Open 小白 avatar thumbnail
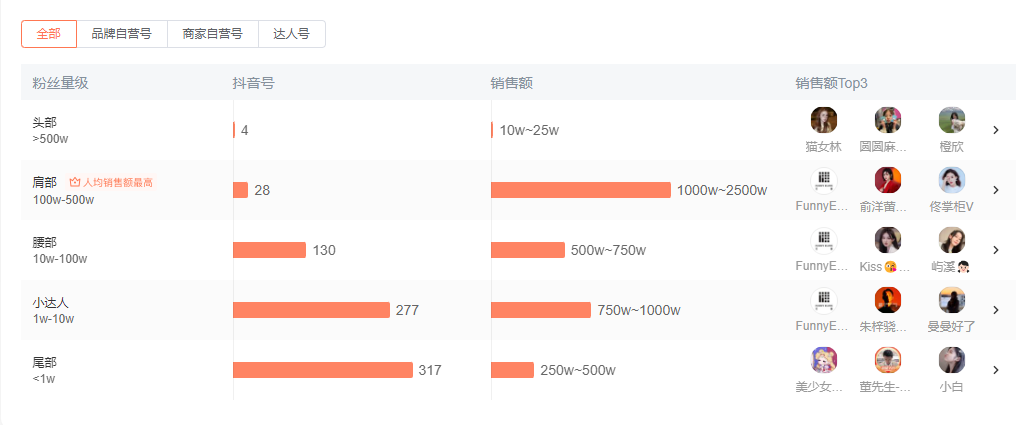This screenshot has height=425, width=1026. tap(952, 360)
